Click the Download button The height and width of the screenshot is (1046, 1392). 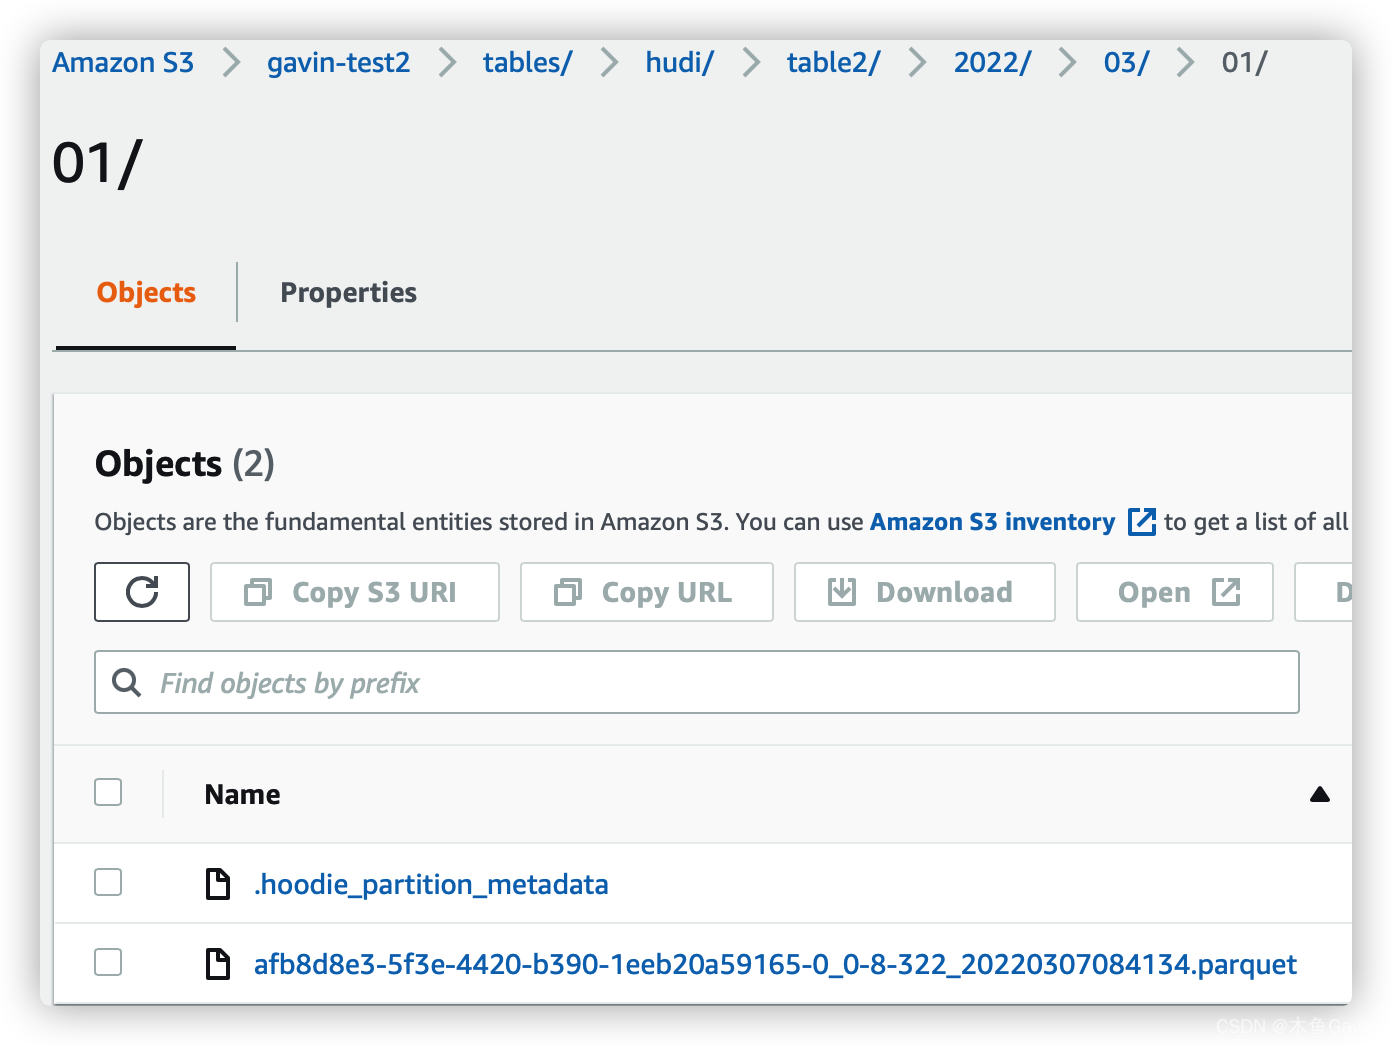tap(925, 592)
